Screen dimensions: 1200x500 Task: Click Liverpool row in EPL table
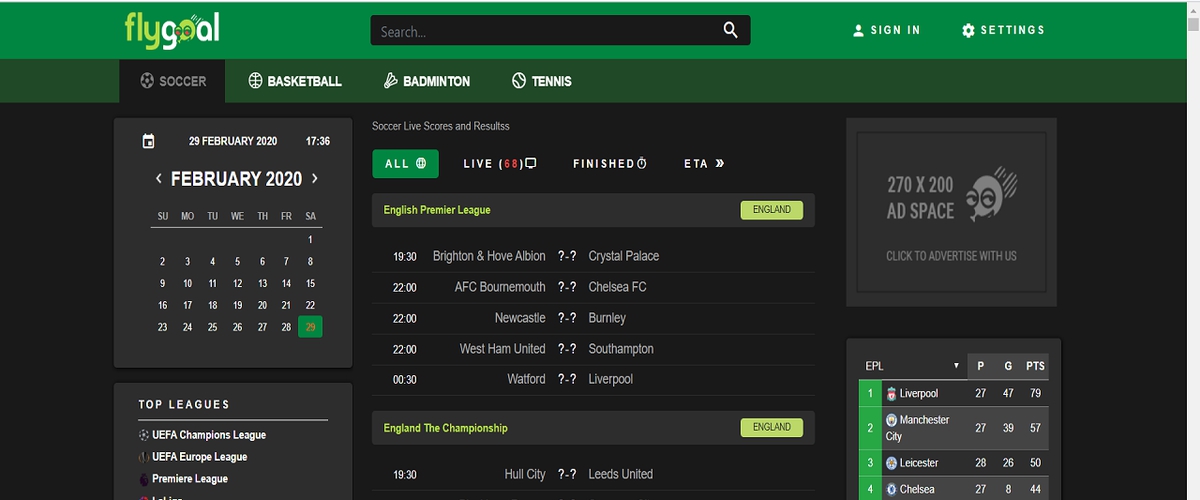954,393
